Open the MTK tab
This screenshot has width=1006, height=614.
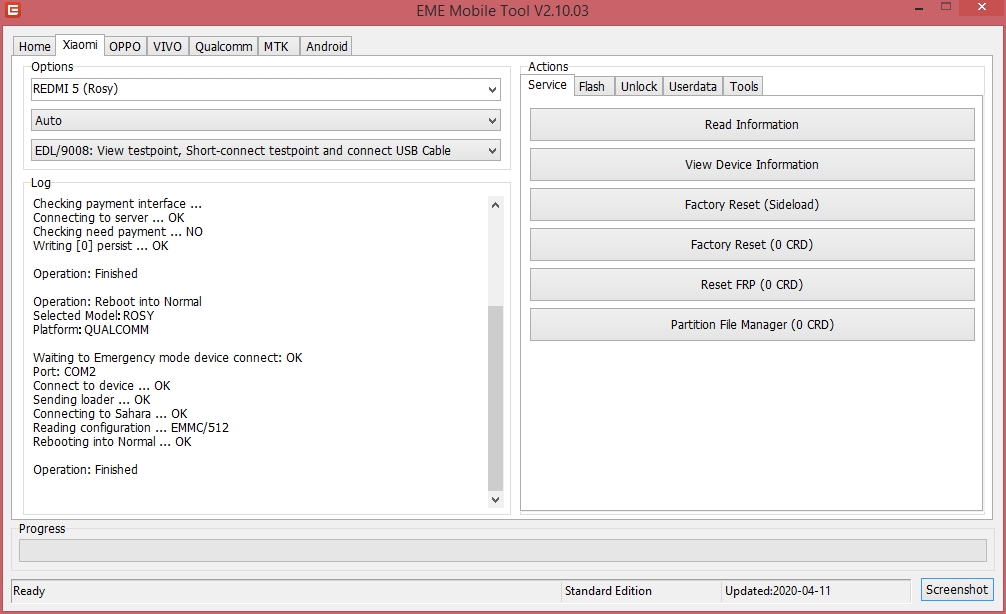tap(277, 46)
